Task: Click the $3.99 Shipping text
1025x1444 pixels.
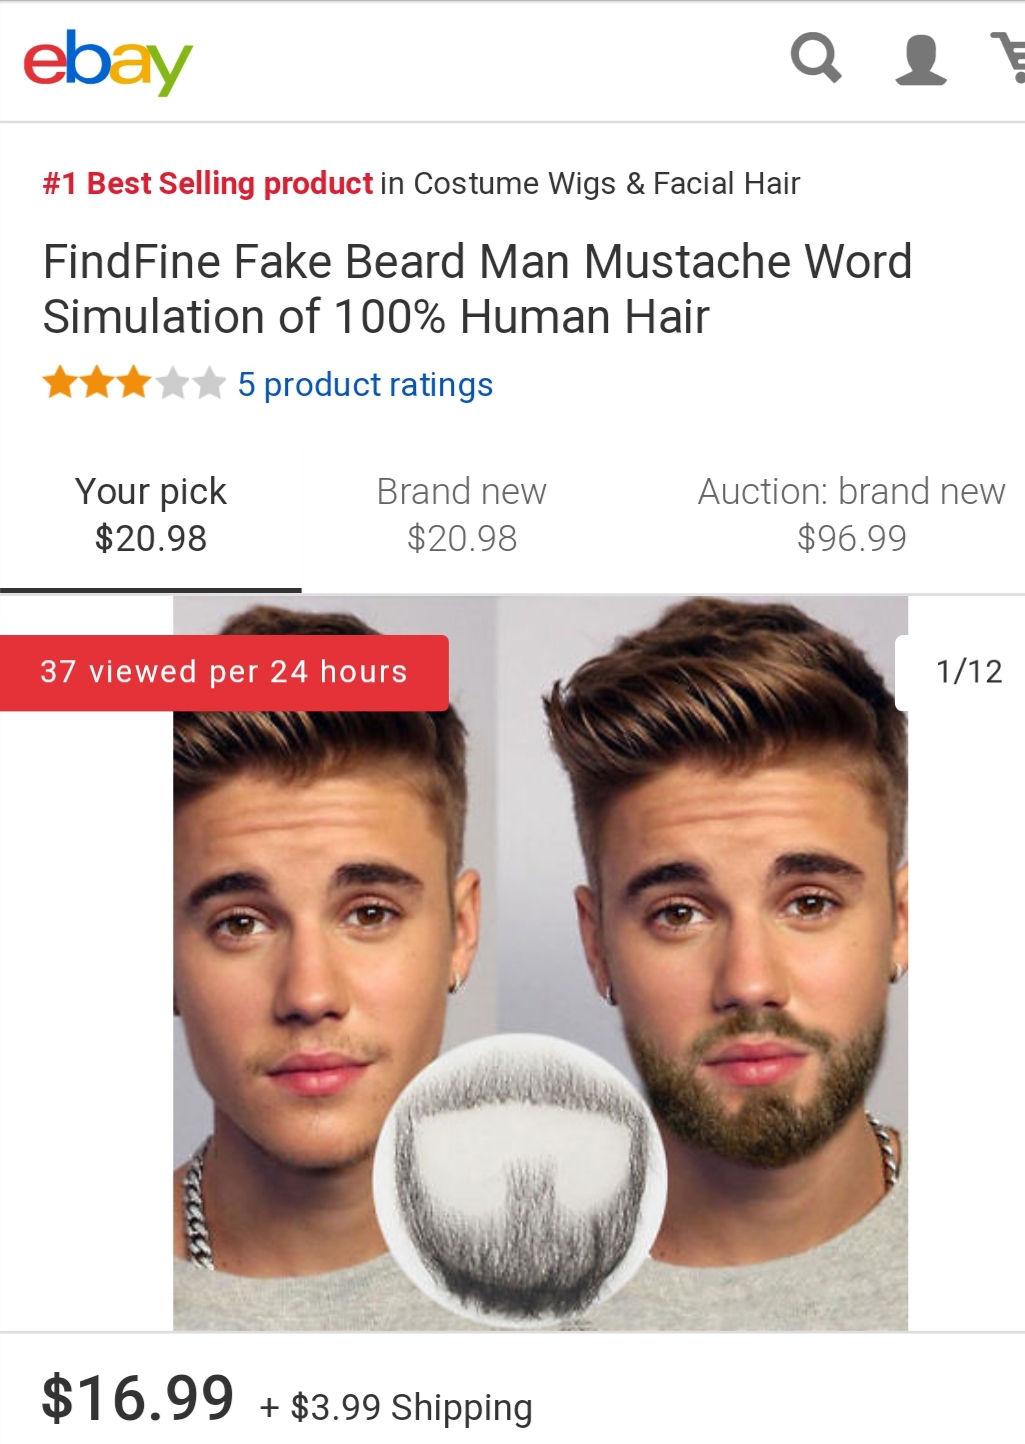Action: coord(410,1407)
